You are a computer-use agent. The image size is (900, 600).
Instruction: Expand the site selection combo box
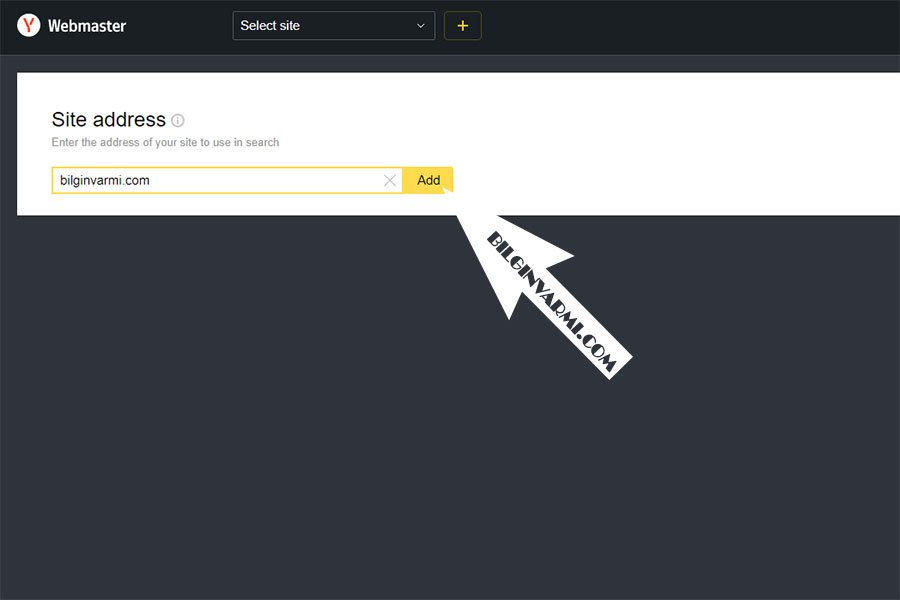point(333,25)
